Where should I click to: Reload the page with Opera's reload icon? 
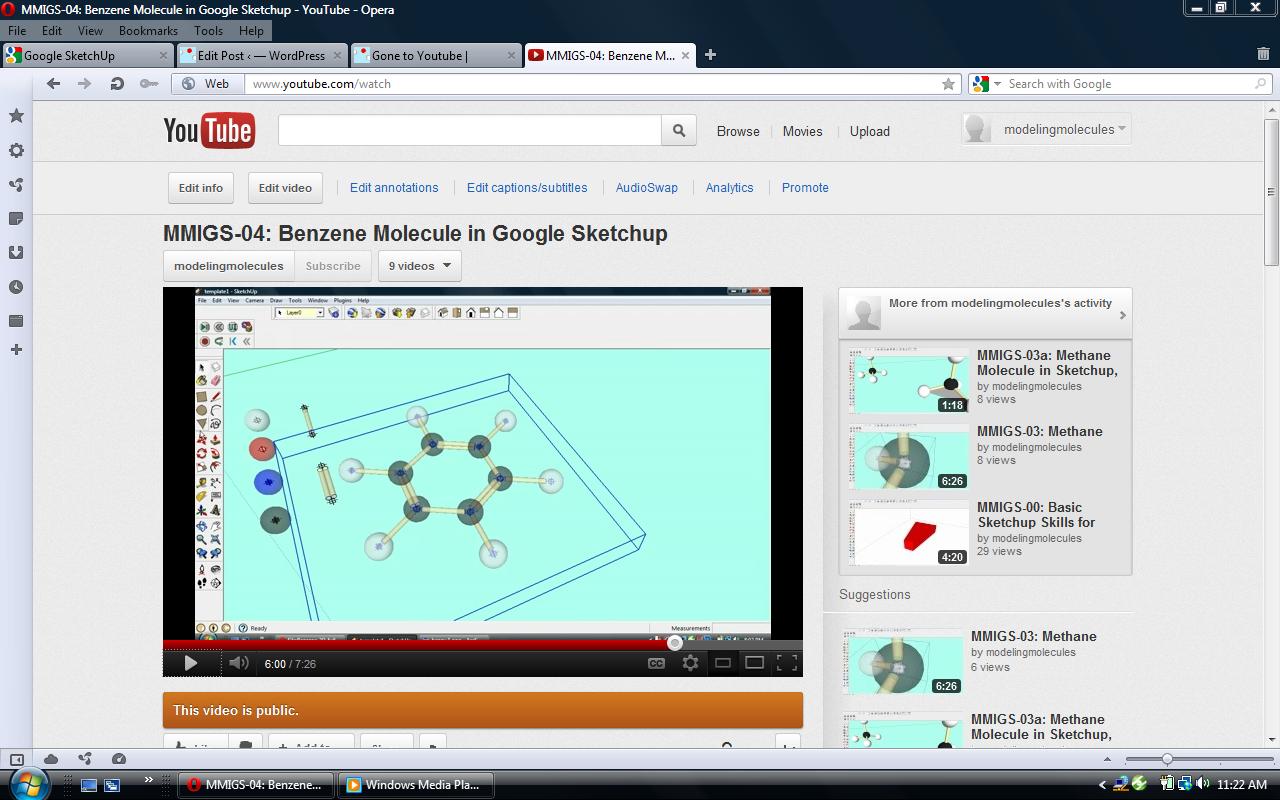[117, 84]
